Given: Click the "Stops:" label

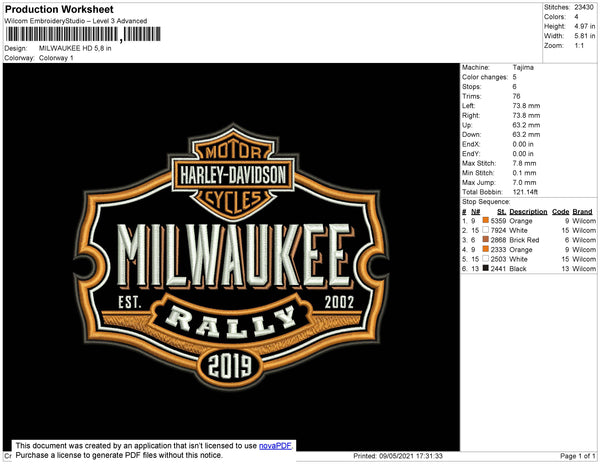Looking at the screenshot, I should pyautogui.click(x=472, y=87).
